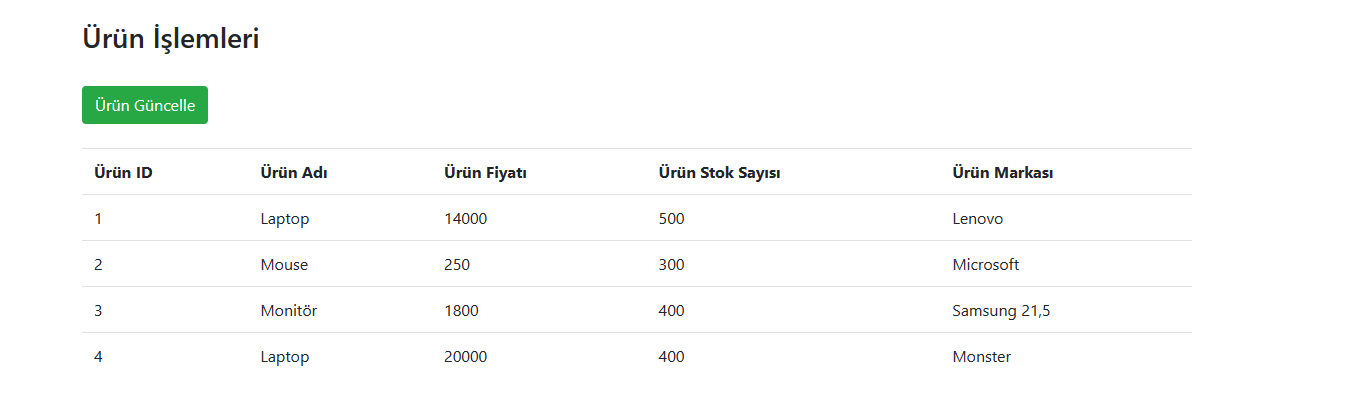This screenshot has height=405, width=1349.
Task: Click the Ürün Stok Sayısı header
Action: (719, 173)
